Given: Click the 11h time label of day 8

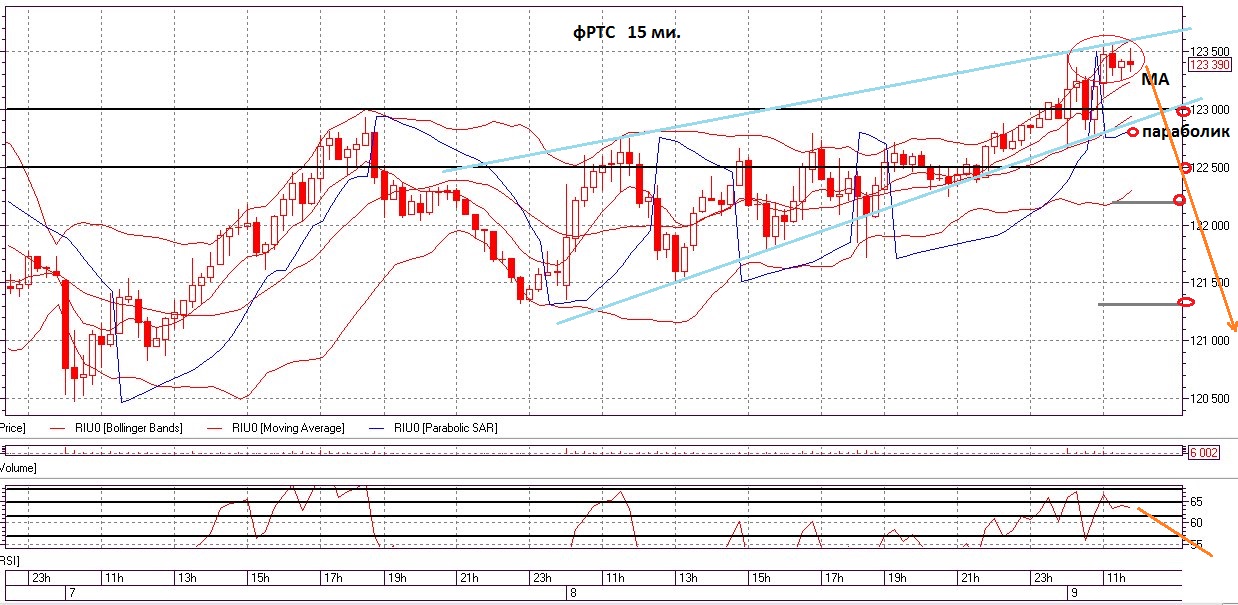Looking at the screenshot, I should click(x=614, y=578).
